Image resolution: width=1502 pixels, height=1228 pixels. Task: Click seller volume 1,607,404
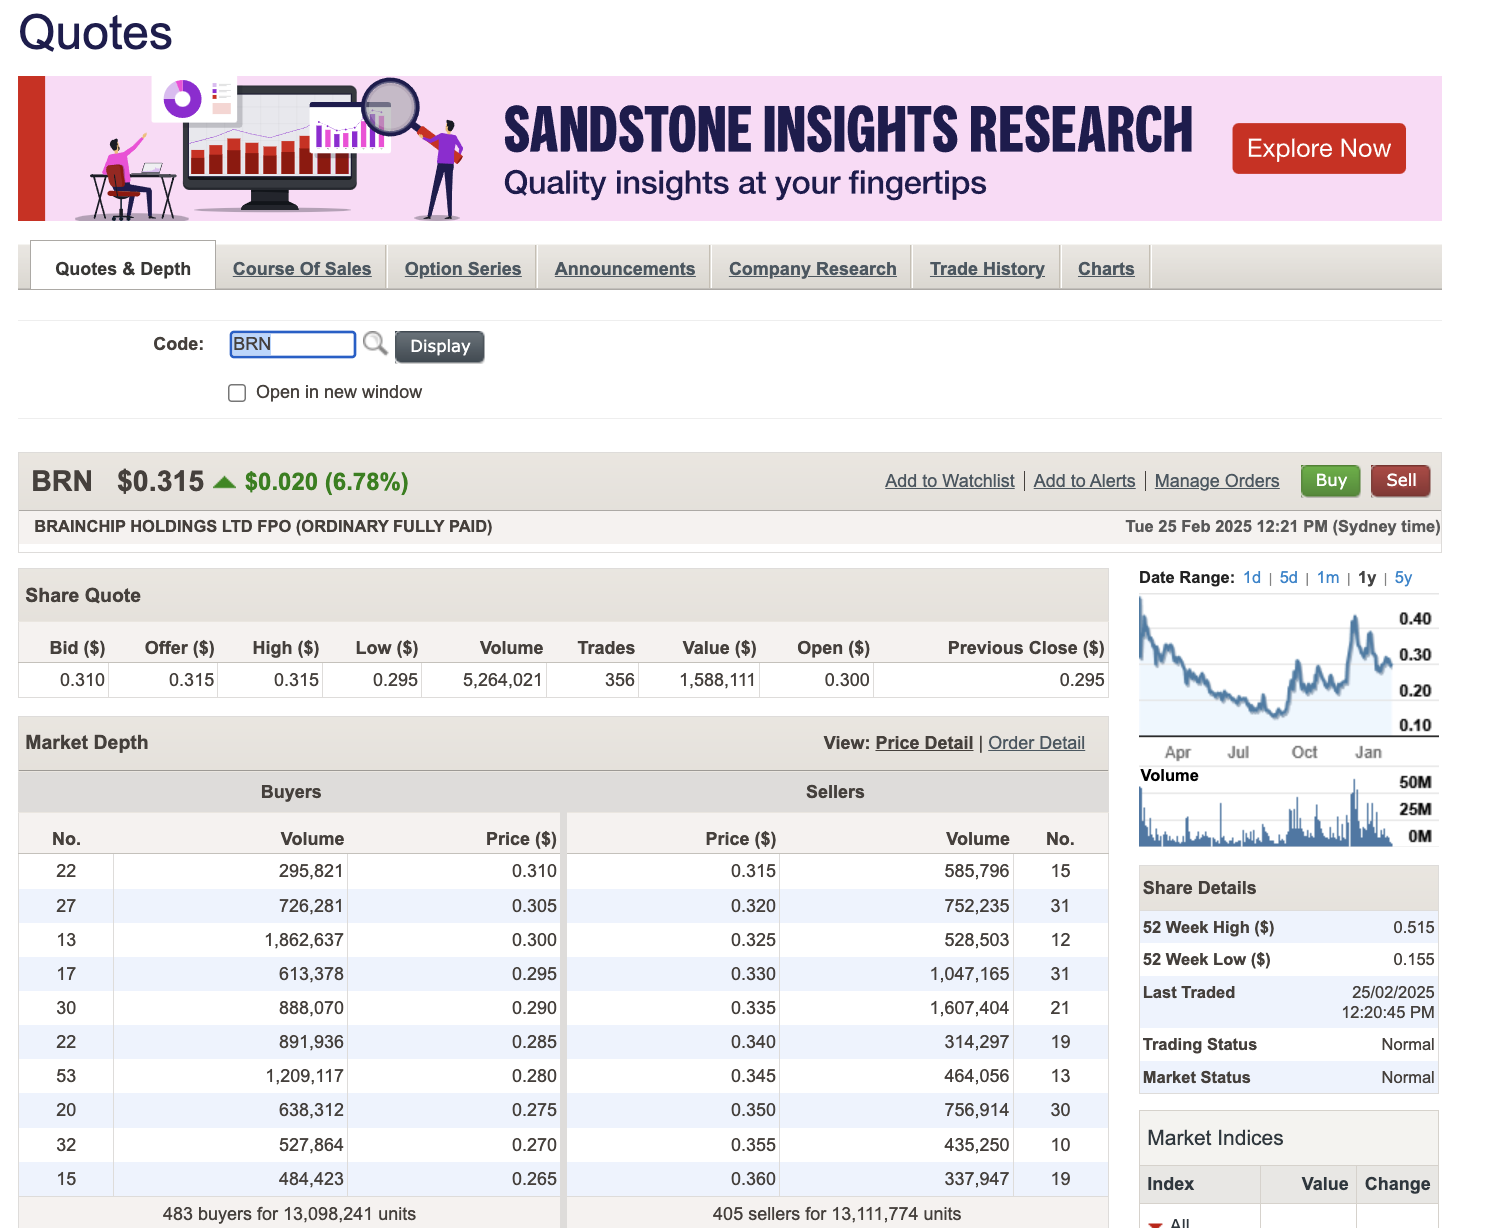pyautogui.click(x=970, y=1008)
